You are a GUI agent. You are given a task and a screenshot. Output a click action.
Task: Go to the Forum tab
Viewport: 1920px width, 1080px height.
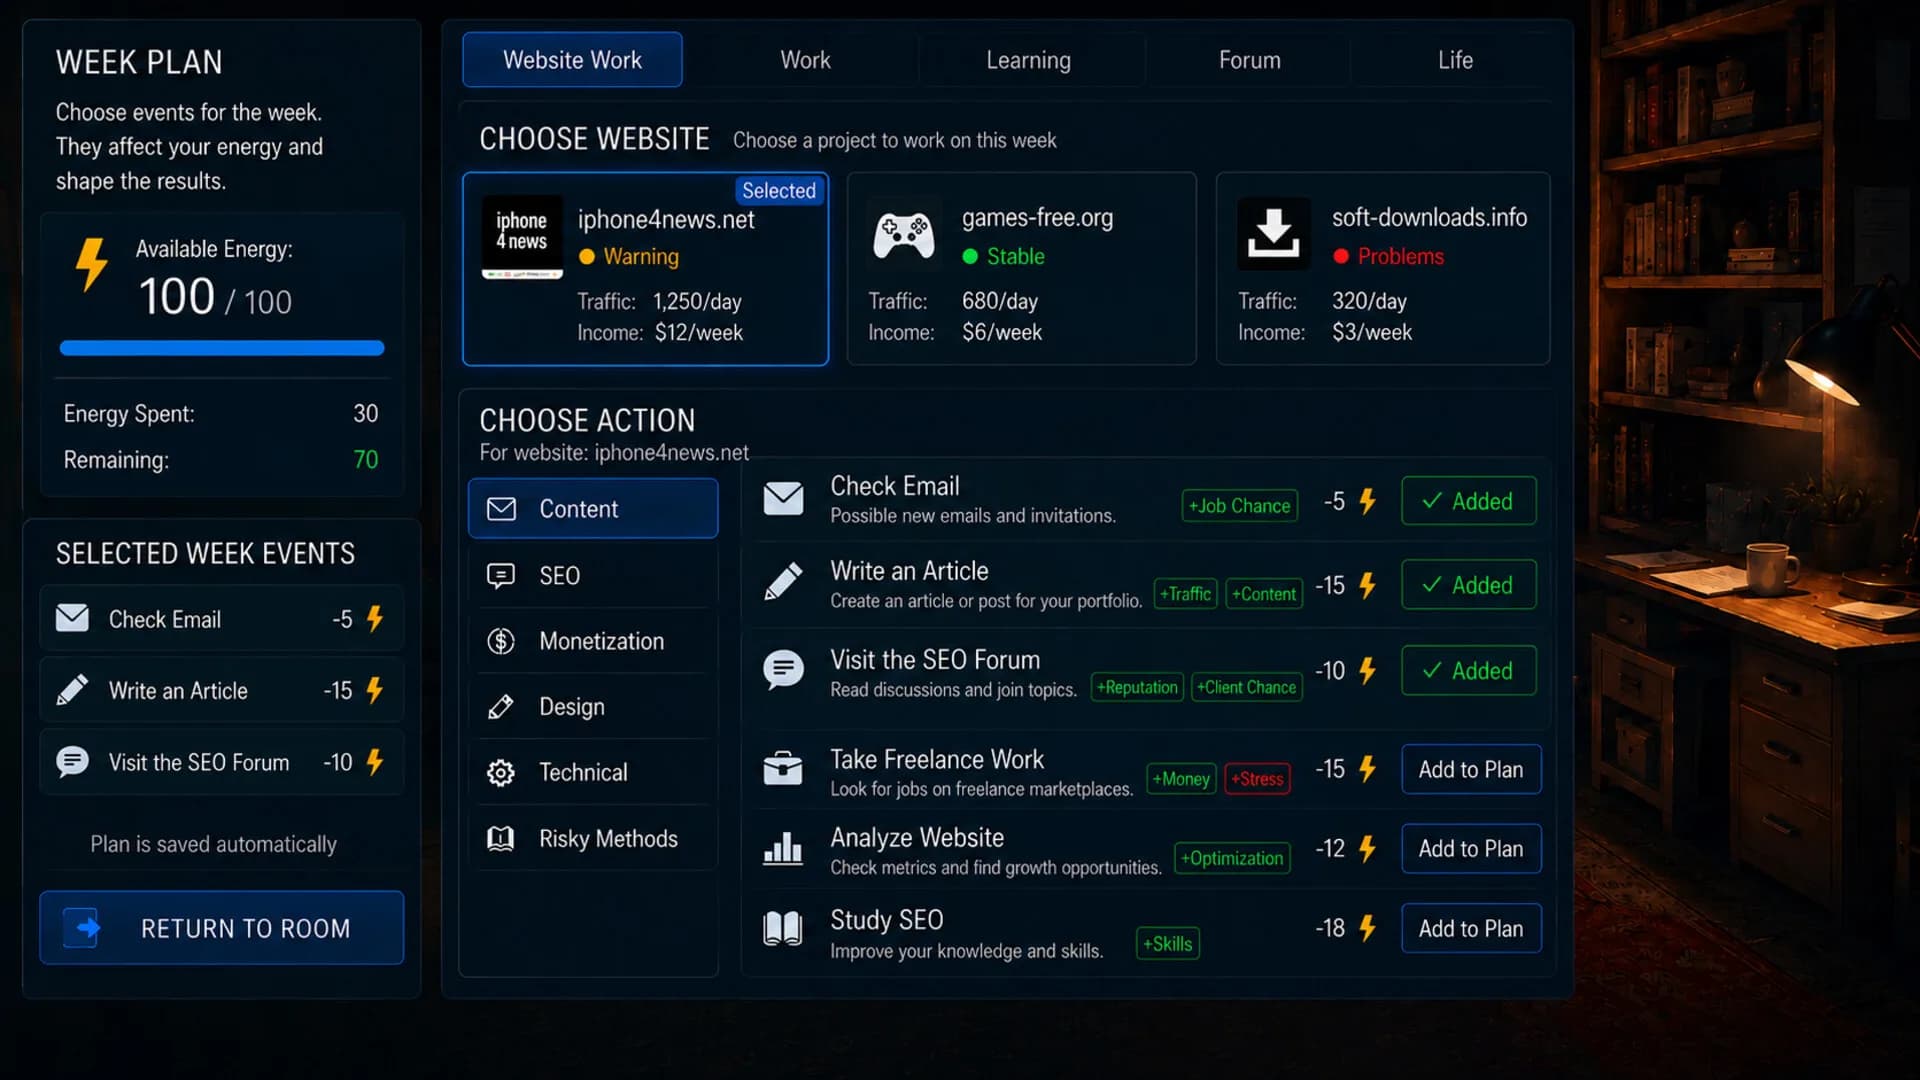coord(1249,60)
